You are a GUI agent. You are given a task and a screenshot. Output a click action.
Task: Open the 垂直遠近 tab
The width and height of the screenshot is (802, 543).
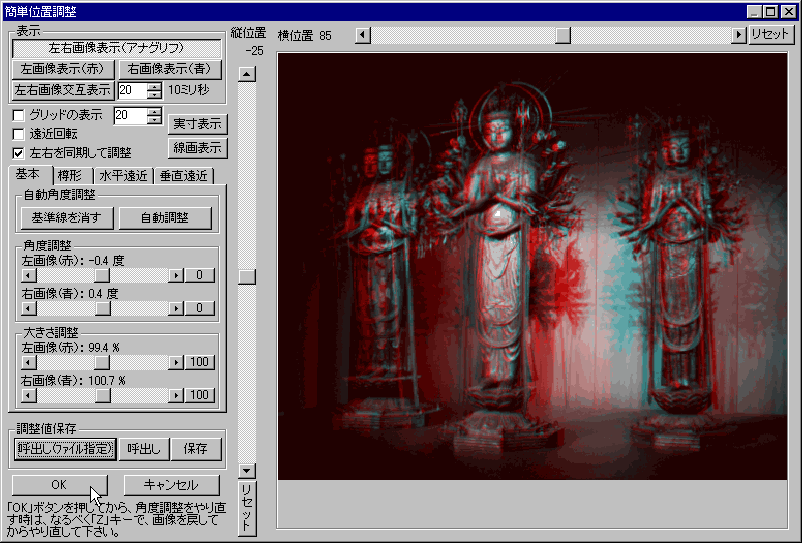pos(184,176)
